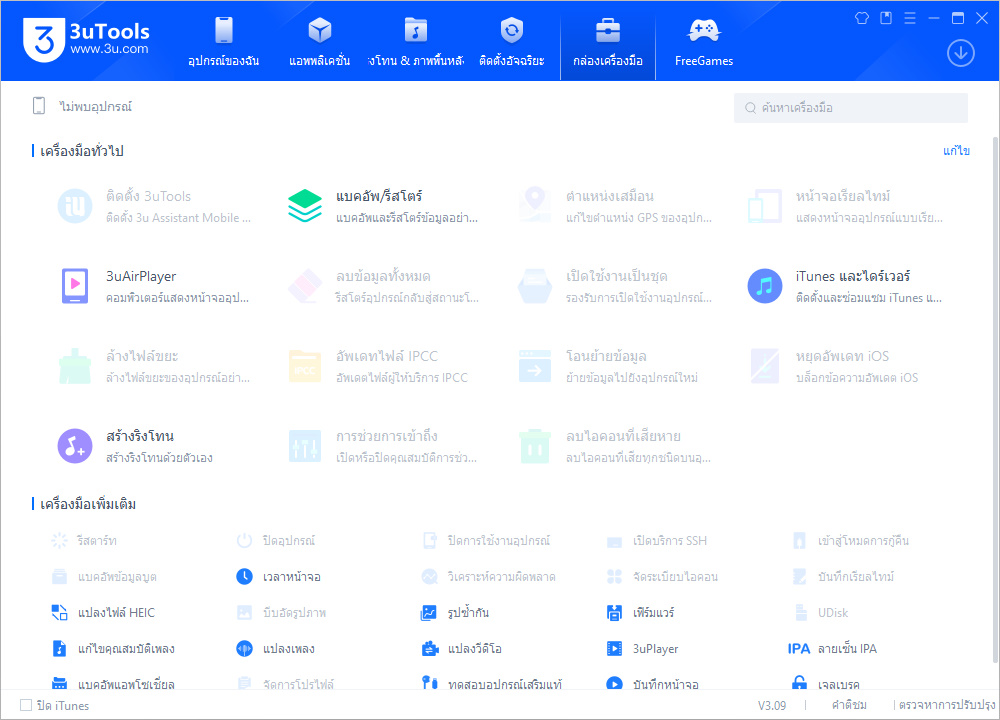Click the Virtual Location map icon
The image size is (1000, 720).
point(534,205)
